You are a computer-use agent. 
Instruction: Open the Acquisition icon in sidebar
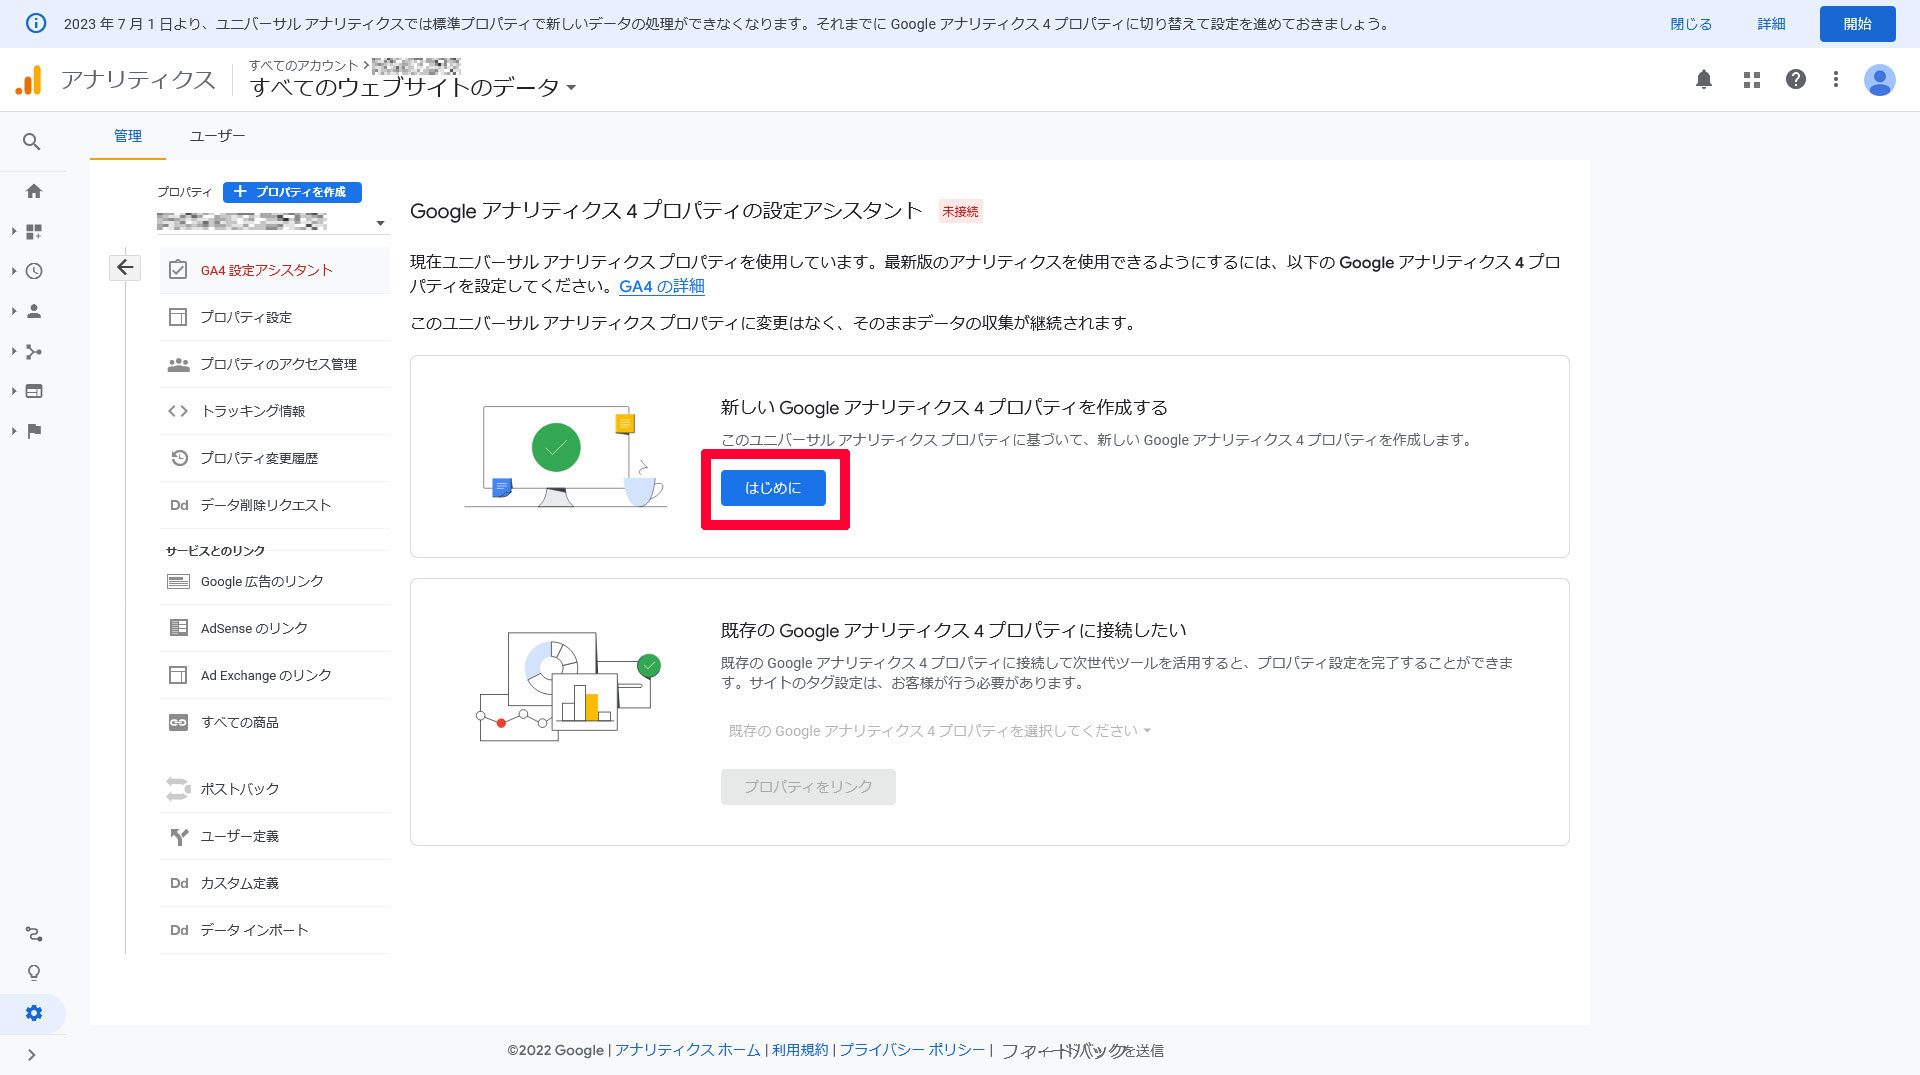pos(34,351)
